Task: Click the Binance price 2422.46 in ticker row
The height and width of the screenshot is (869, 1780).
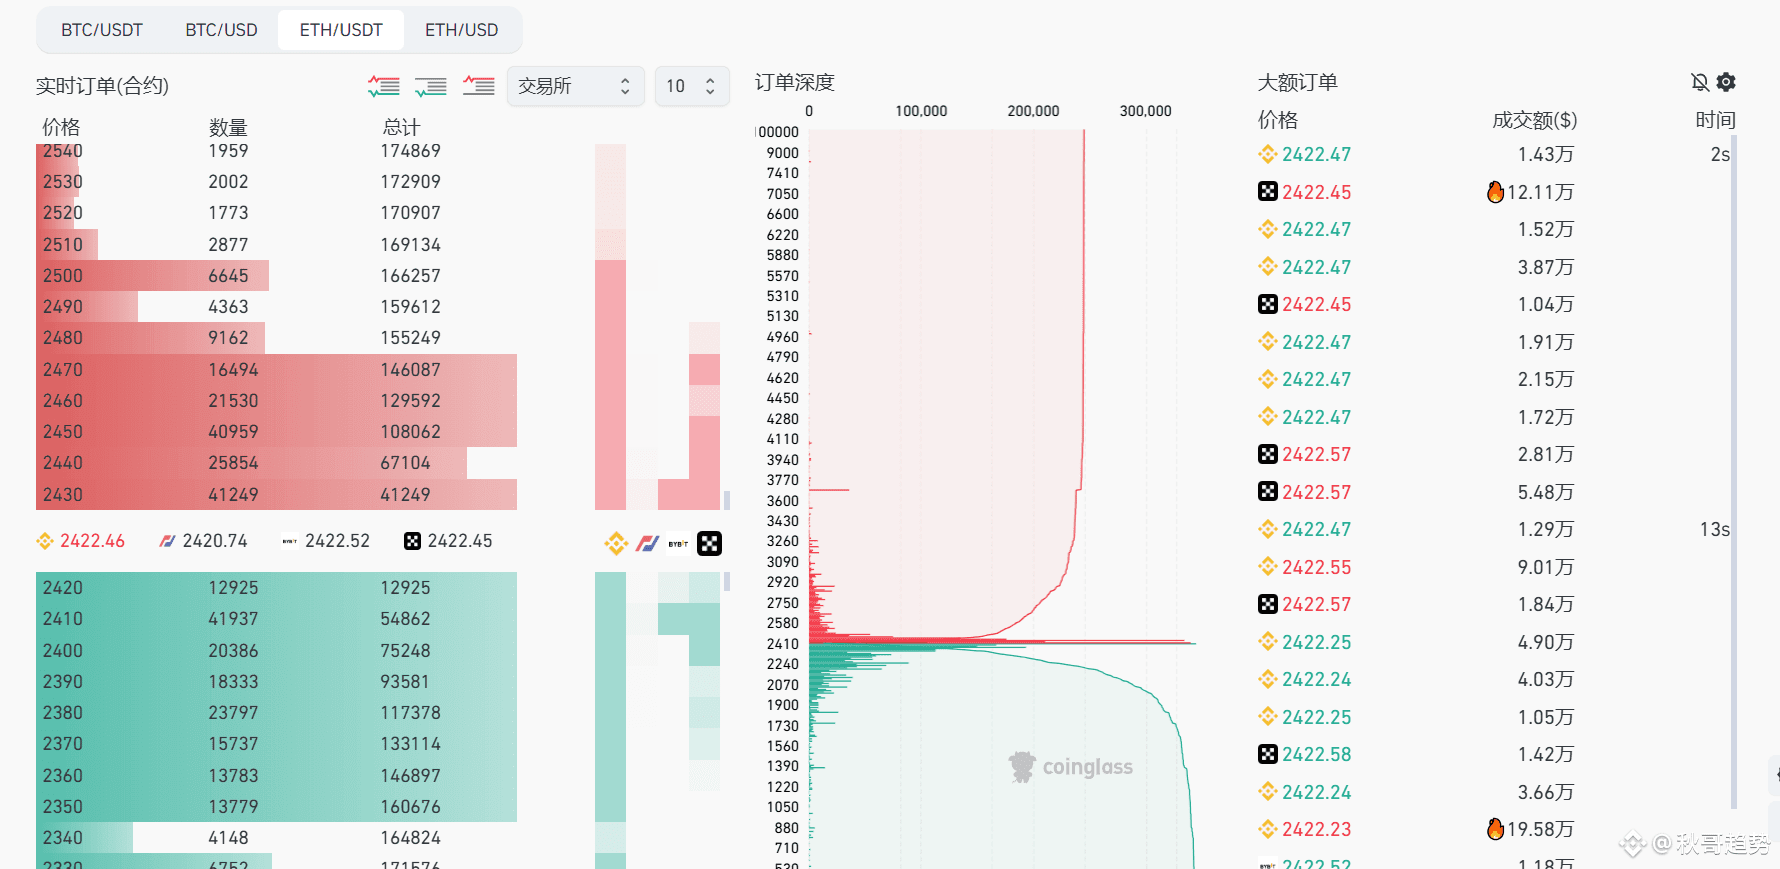Action: [92, 541]
